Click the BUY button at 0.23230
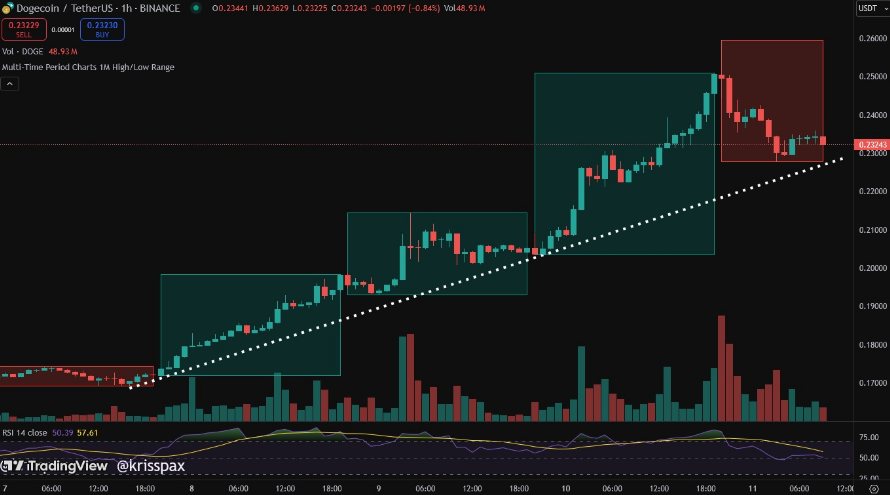Viewport: 890px width, 495px height. click(102, 30)
